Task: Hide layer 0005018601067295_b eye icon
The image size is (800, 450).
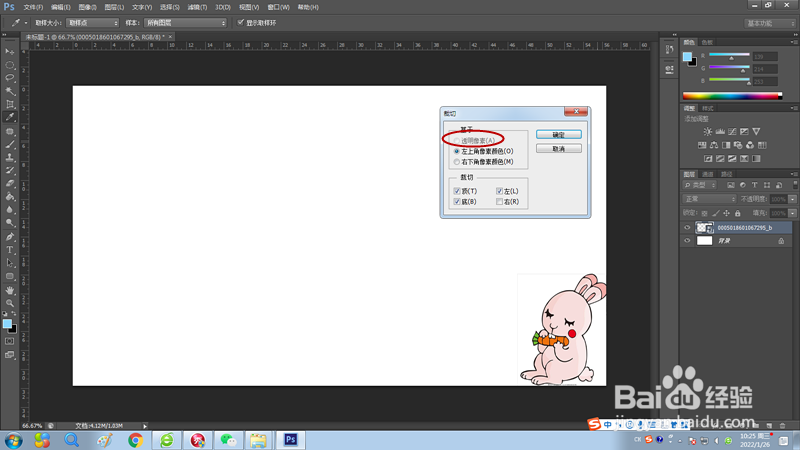Action: (687, 228)
